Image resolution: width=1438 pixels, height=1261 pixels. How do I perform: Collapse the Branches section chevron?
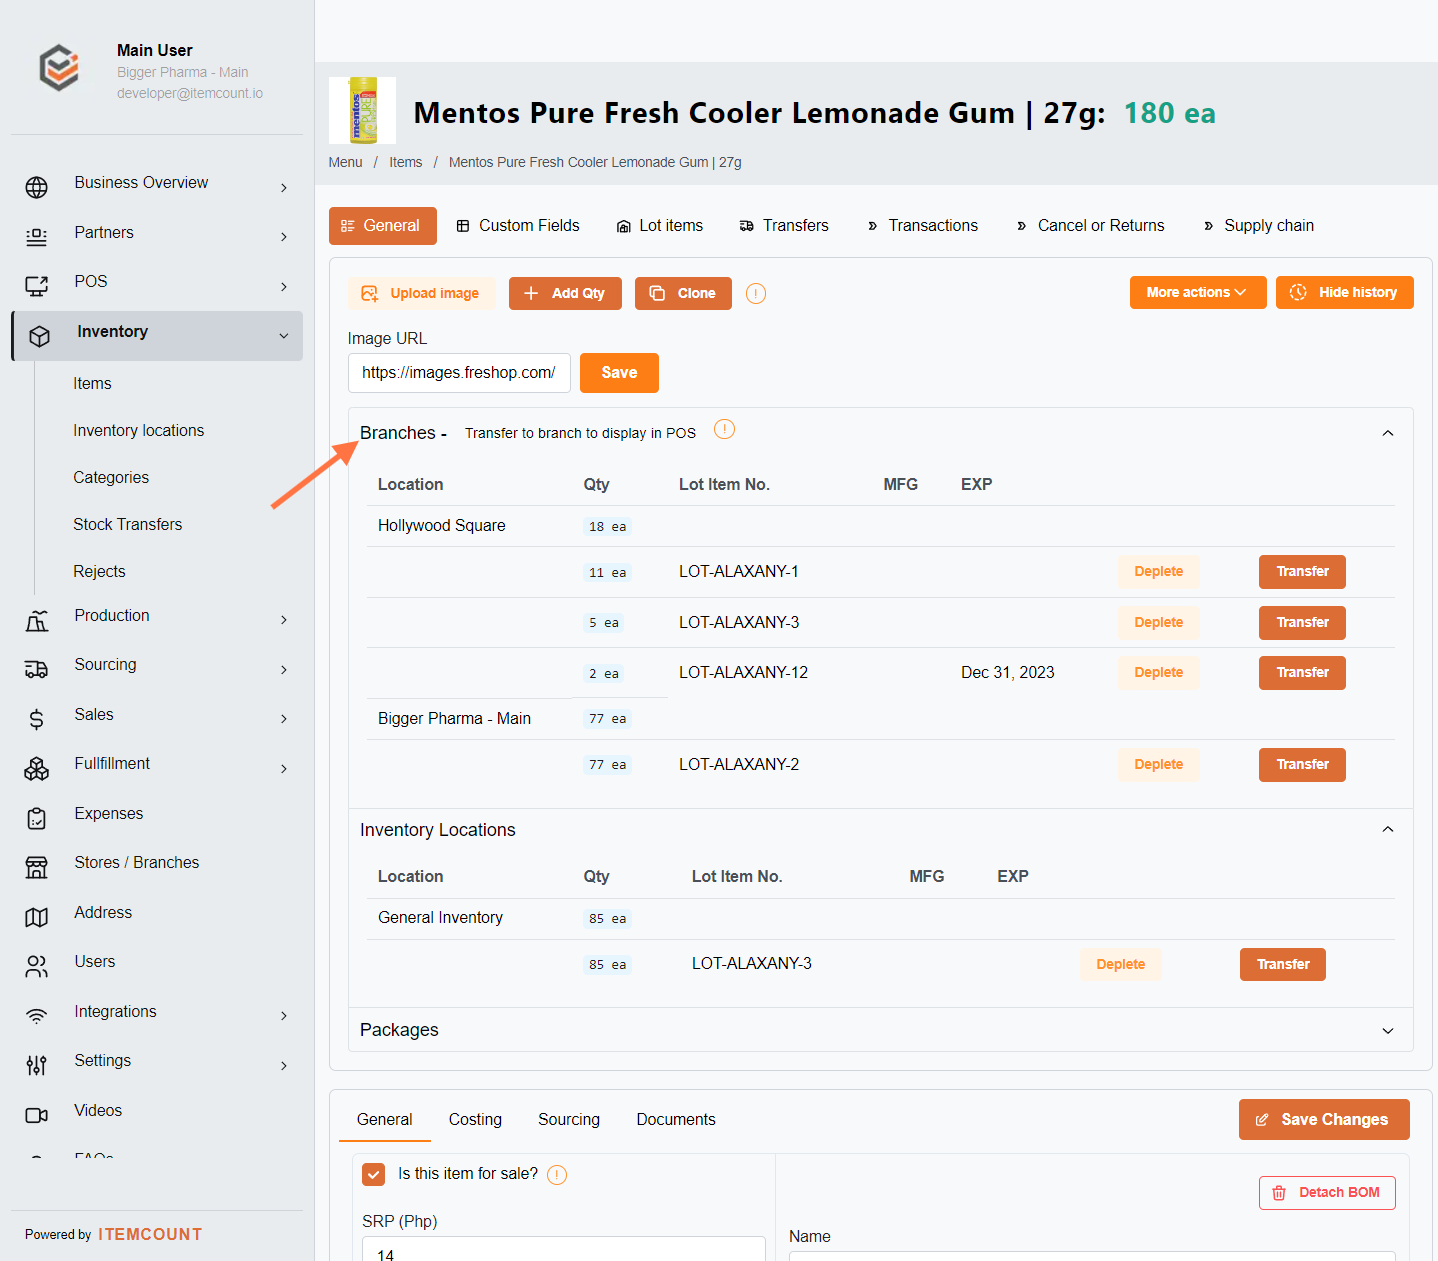pos(1388,433)
